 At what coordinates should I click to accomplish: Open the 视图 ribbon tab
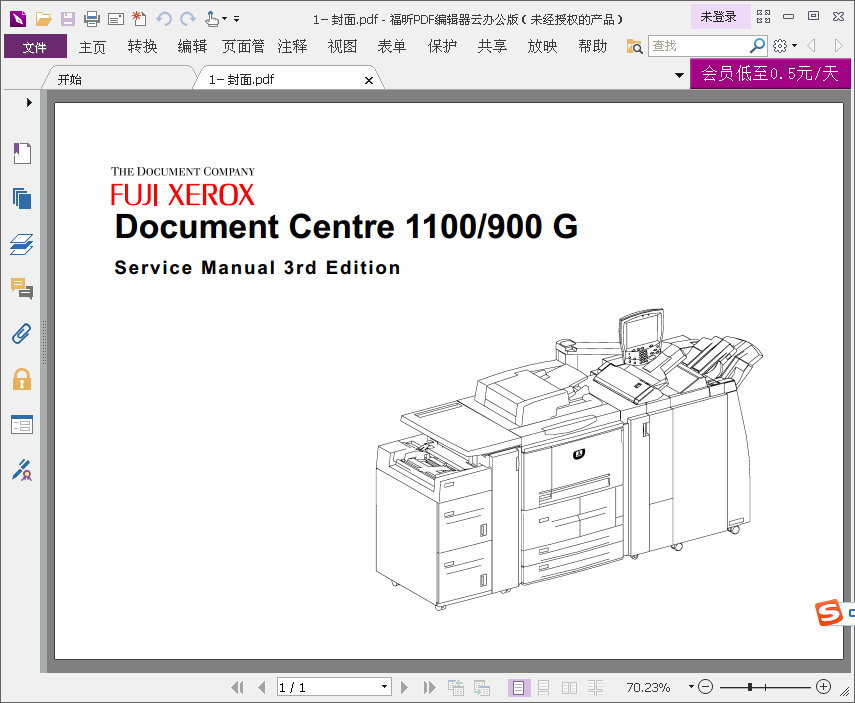(342, 46)
